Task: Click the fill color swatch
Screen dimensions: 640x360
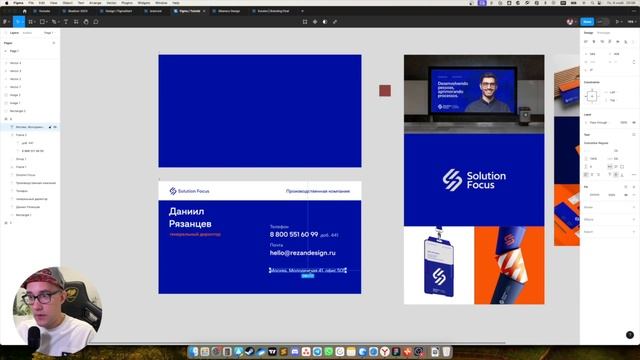Action: [x=586, y=195]
